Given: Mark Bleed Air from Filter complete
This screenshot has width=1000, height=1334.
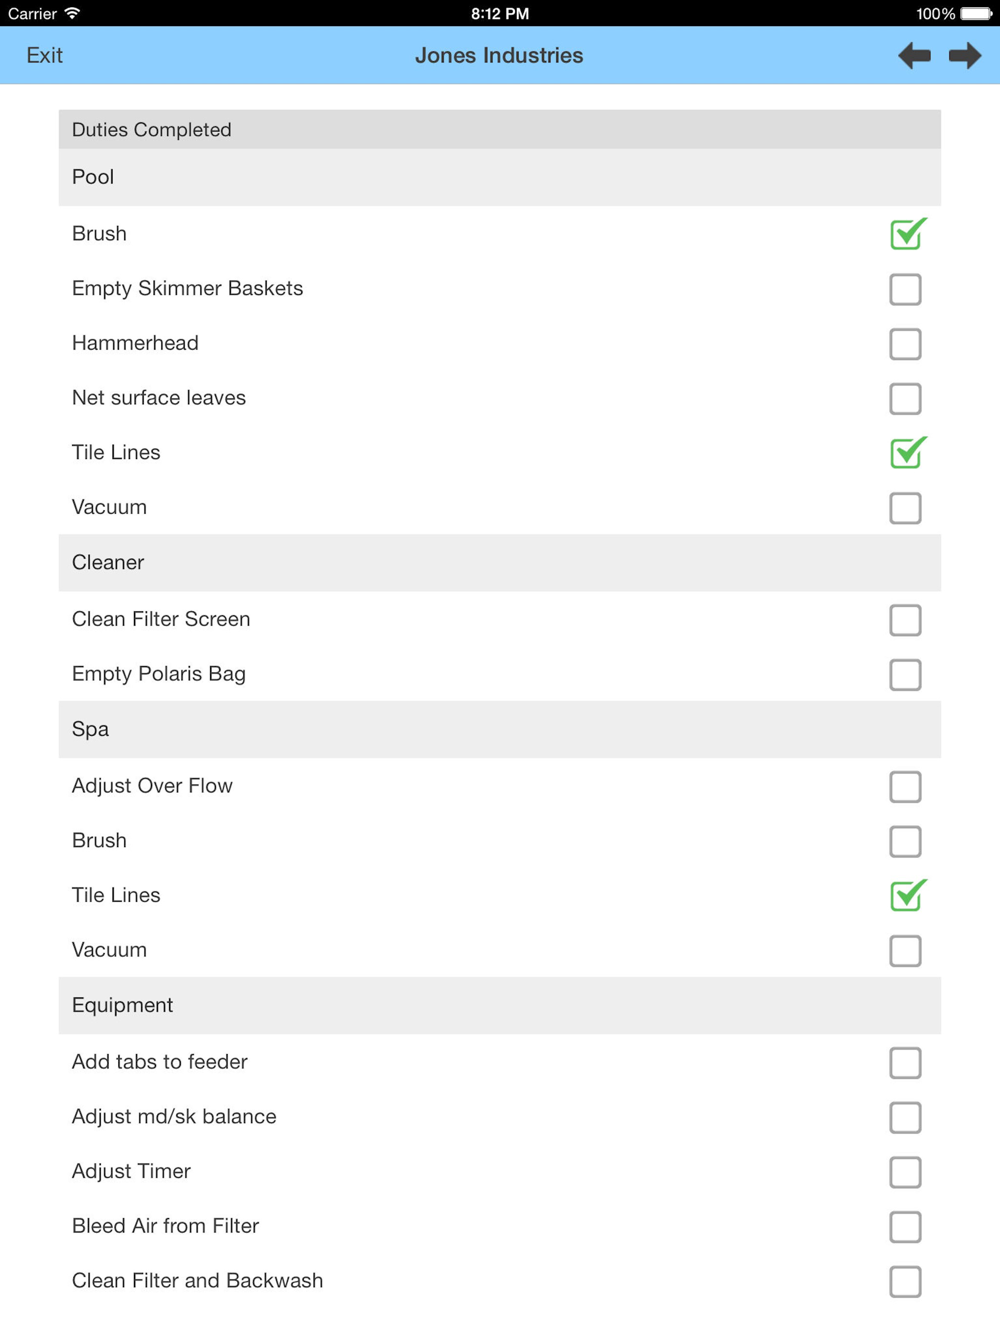Looking at the screenshot, I should (x=905, y=1227).
